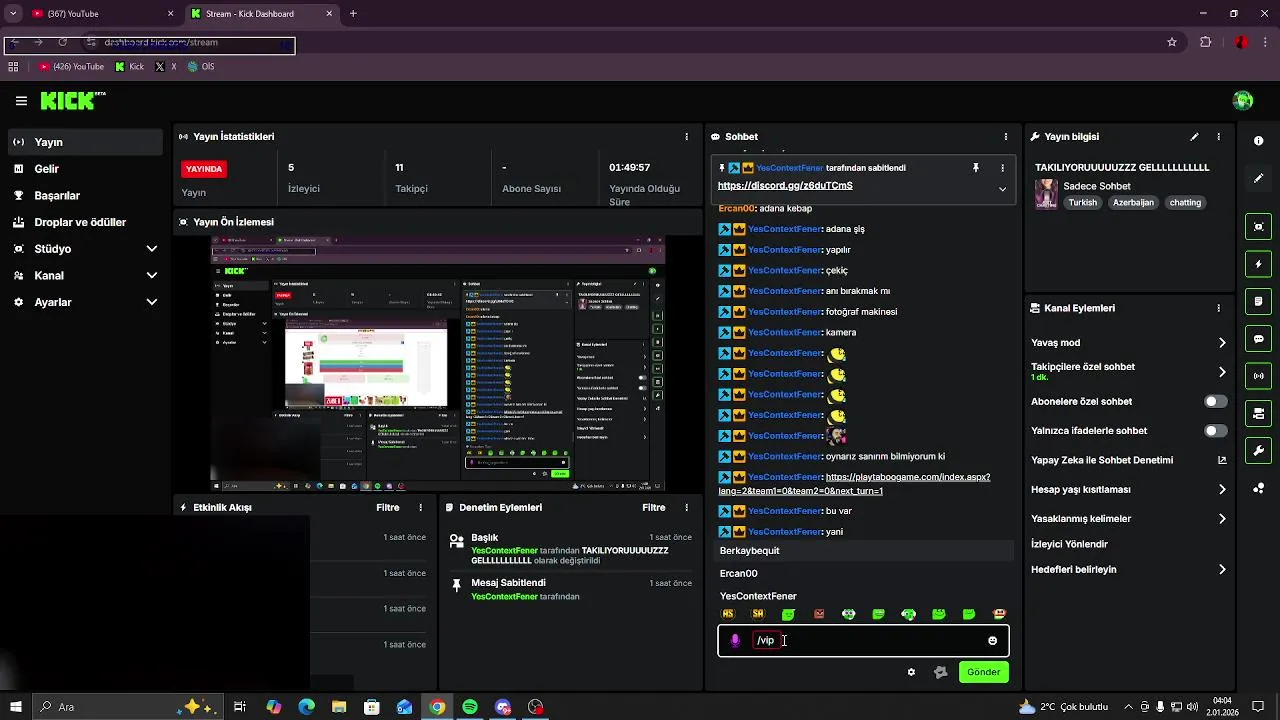Screen dimensions: 1280x720
Task: Open the new tab plus button
Action: tap(353, 14)
